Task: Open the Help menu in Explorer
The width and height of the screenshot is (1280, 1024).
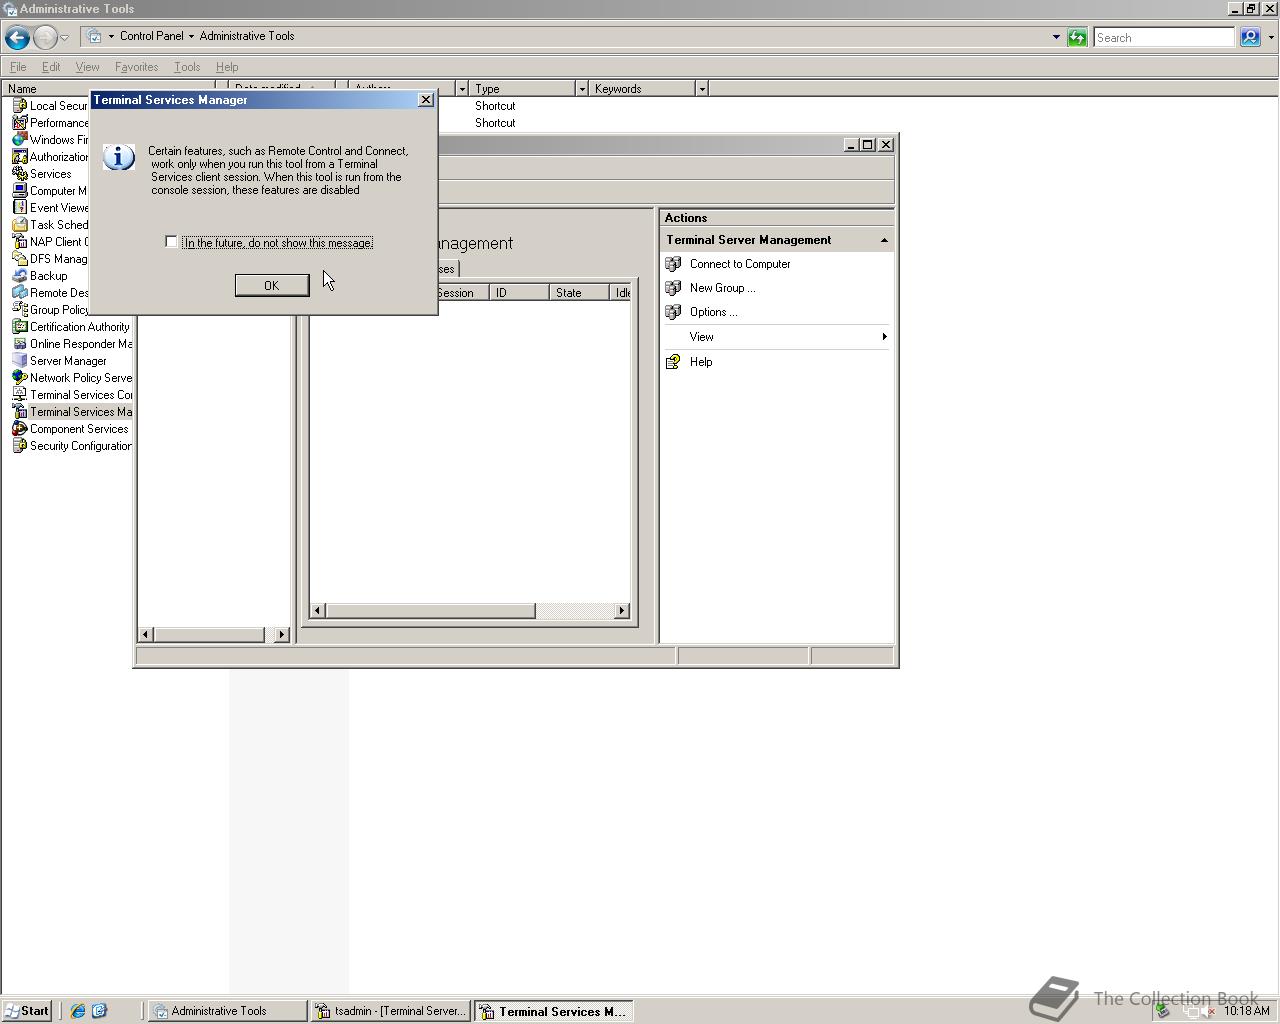Action: (x=227, y=67)
